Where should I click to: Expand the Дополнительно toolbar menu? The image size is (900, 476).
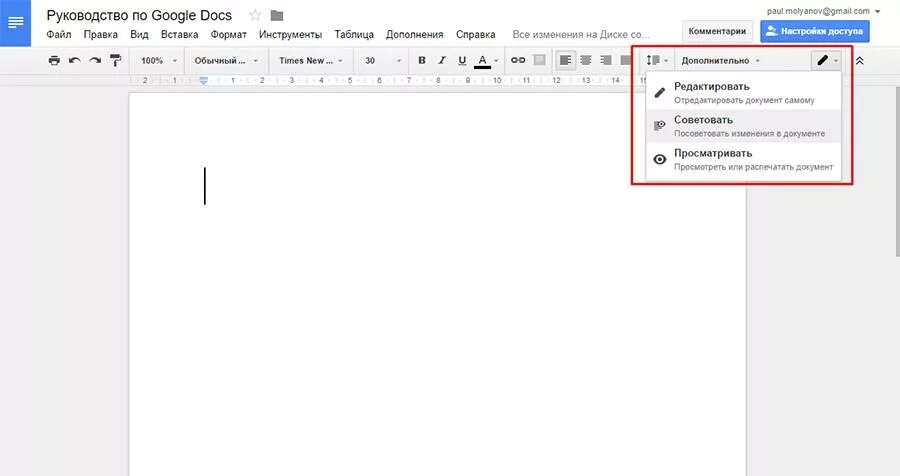720,60
